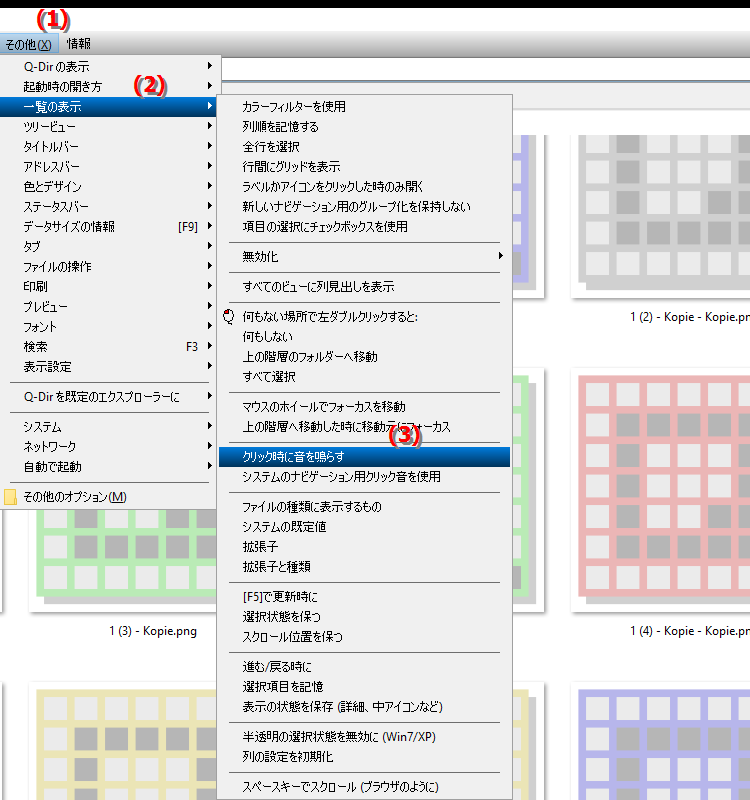Open the 自動で起動 submenu
Image resolution: width=750 pixels, height=800 pixels.
110,466
